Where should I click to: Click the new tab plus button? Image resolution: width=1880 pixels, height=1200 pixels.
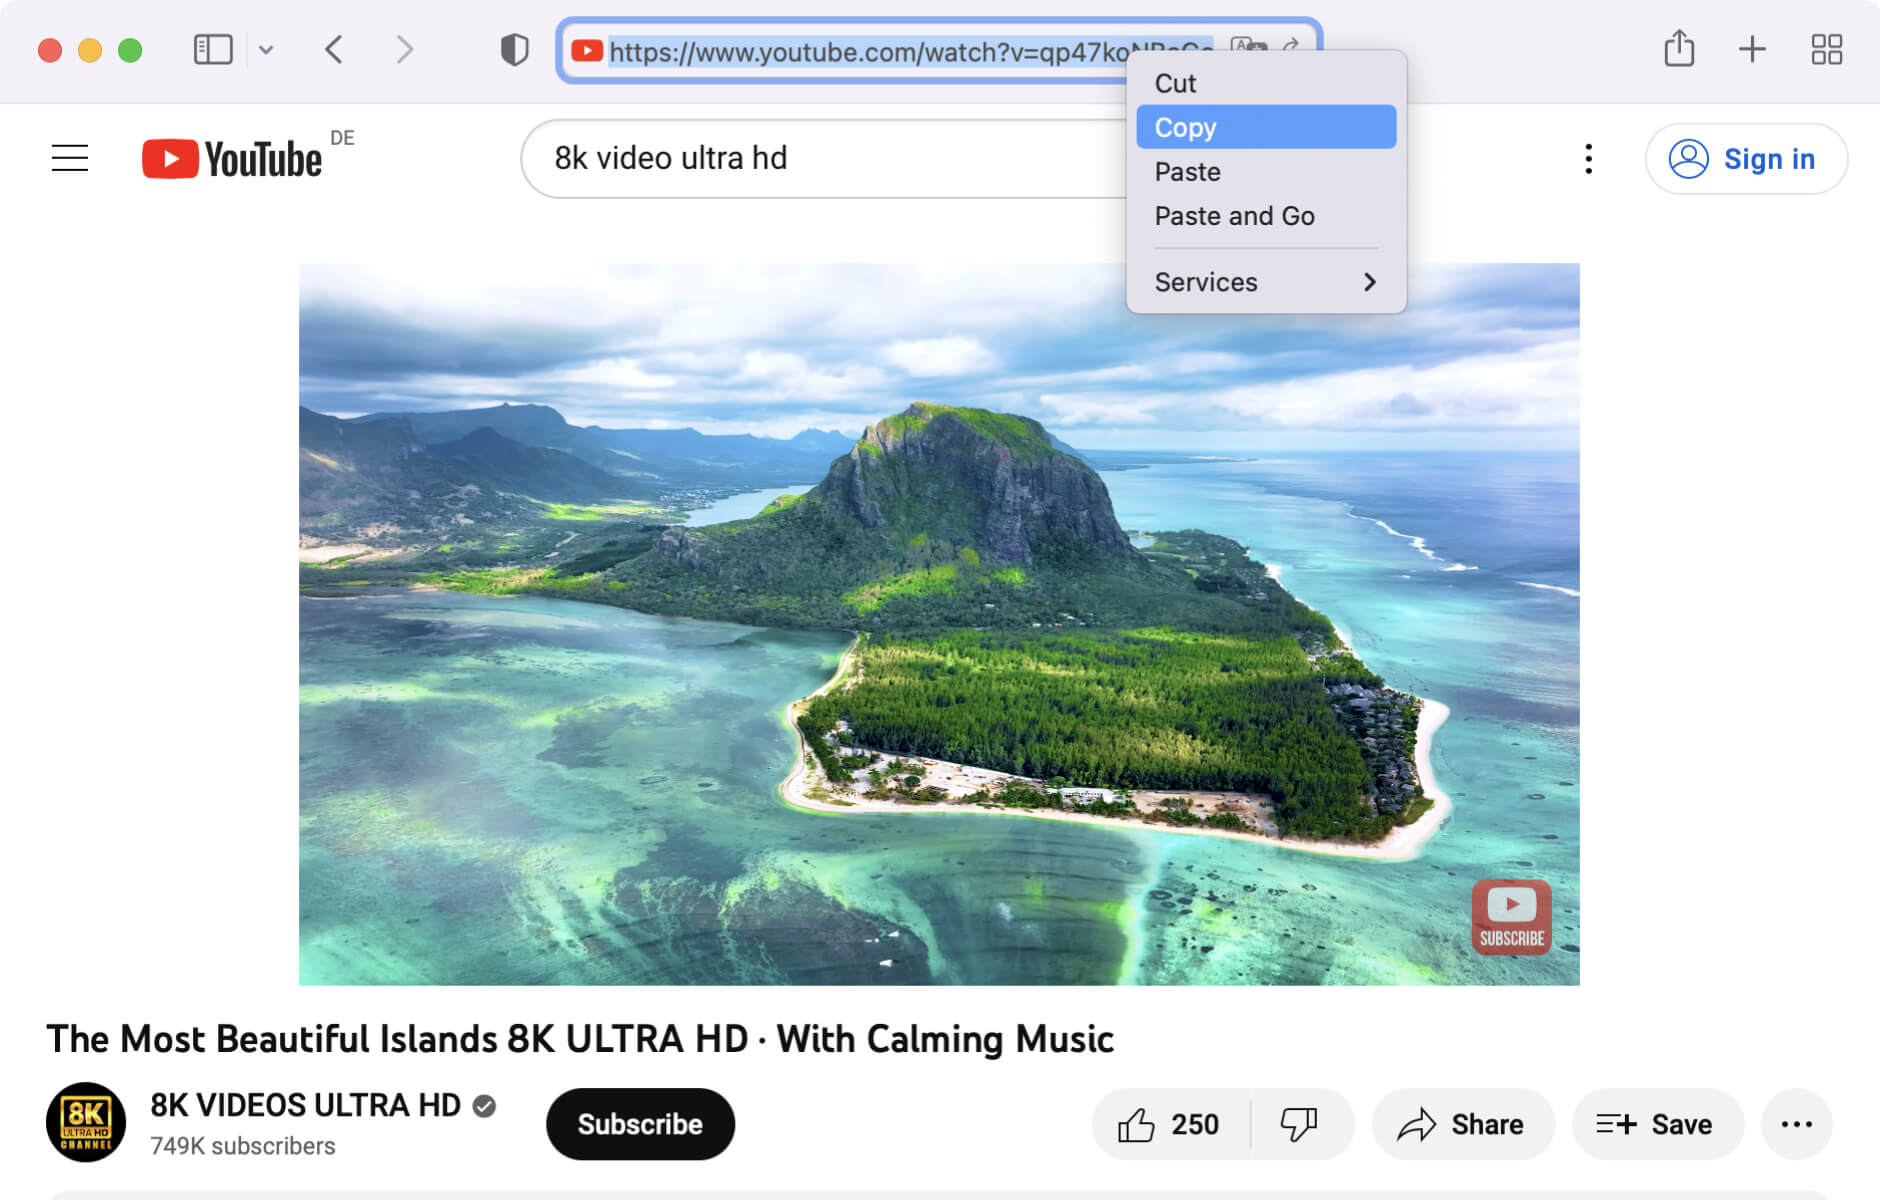point(1752,49)
